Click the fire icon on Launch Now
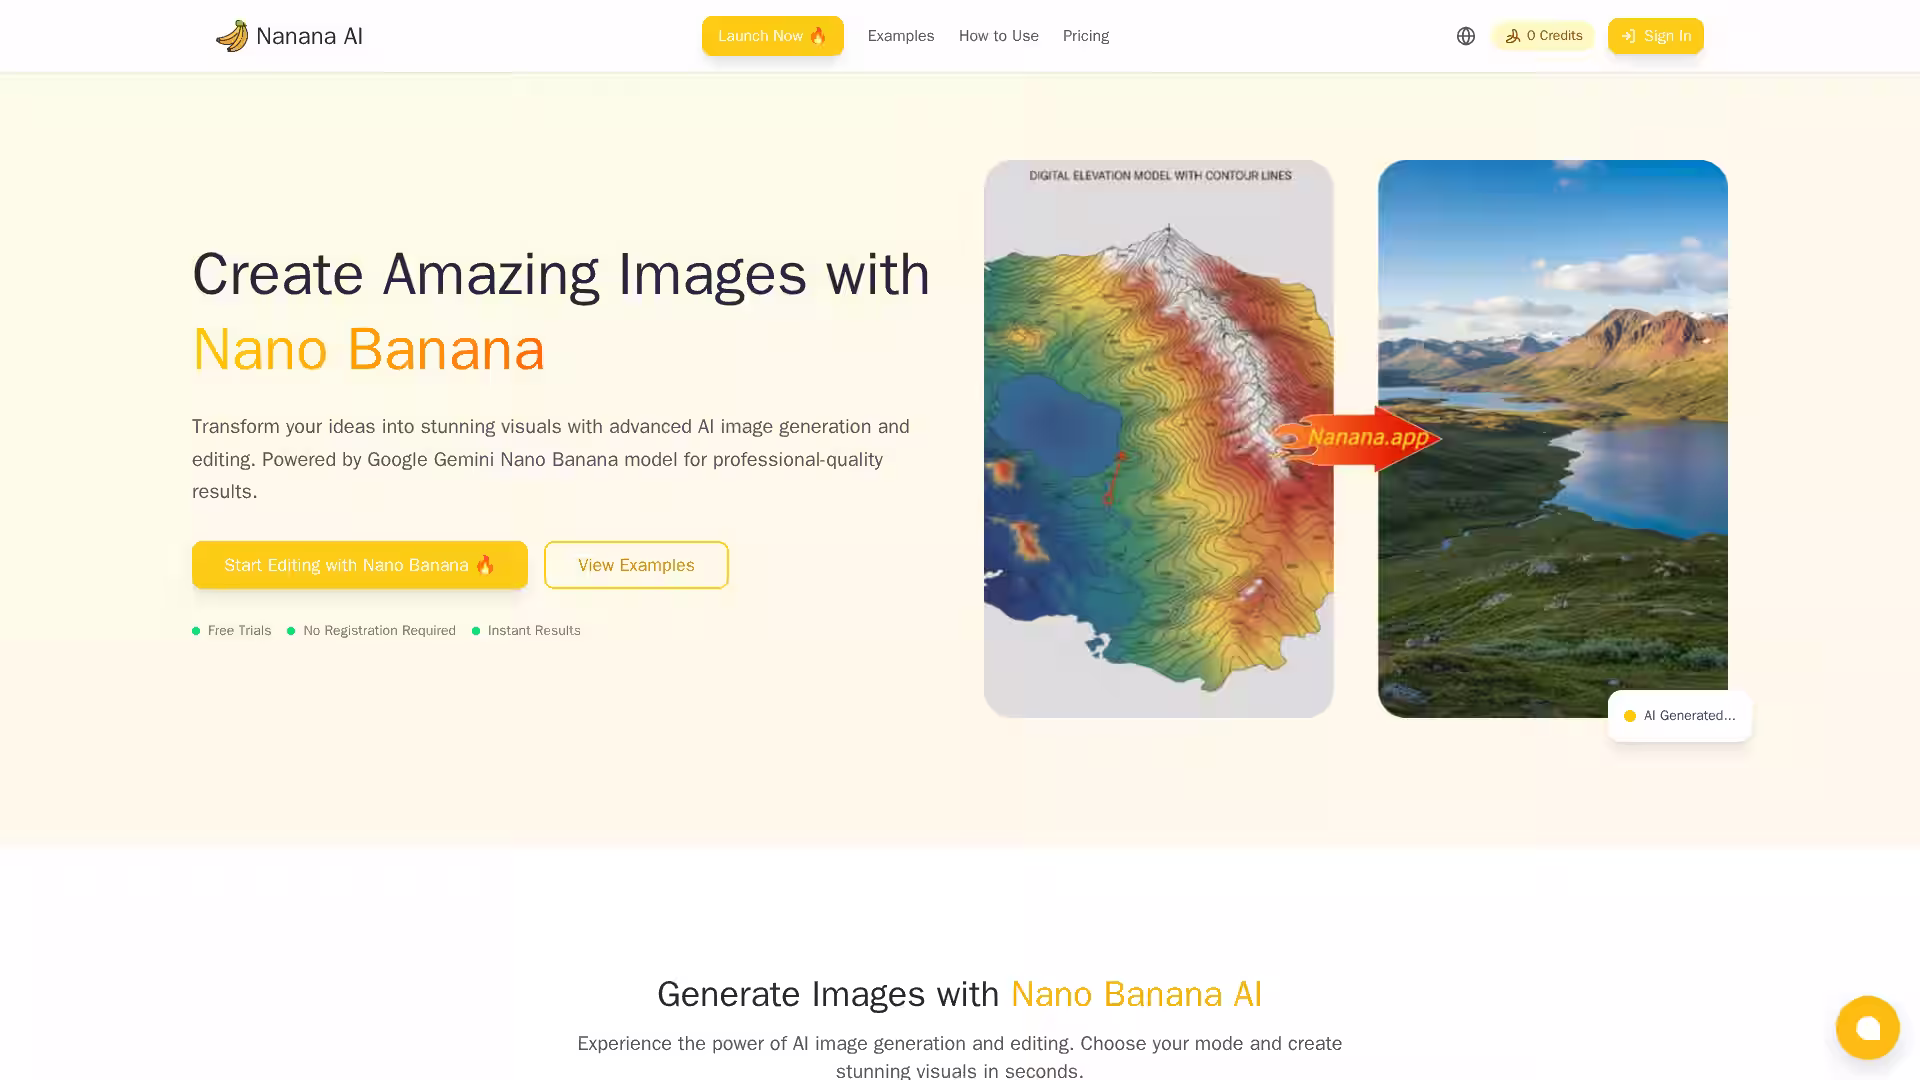 pyautogui.click(x=818, y=36)
